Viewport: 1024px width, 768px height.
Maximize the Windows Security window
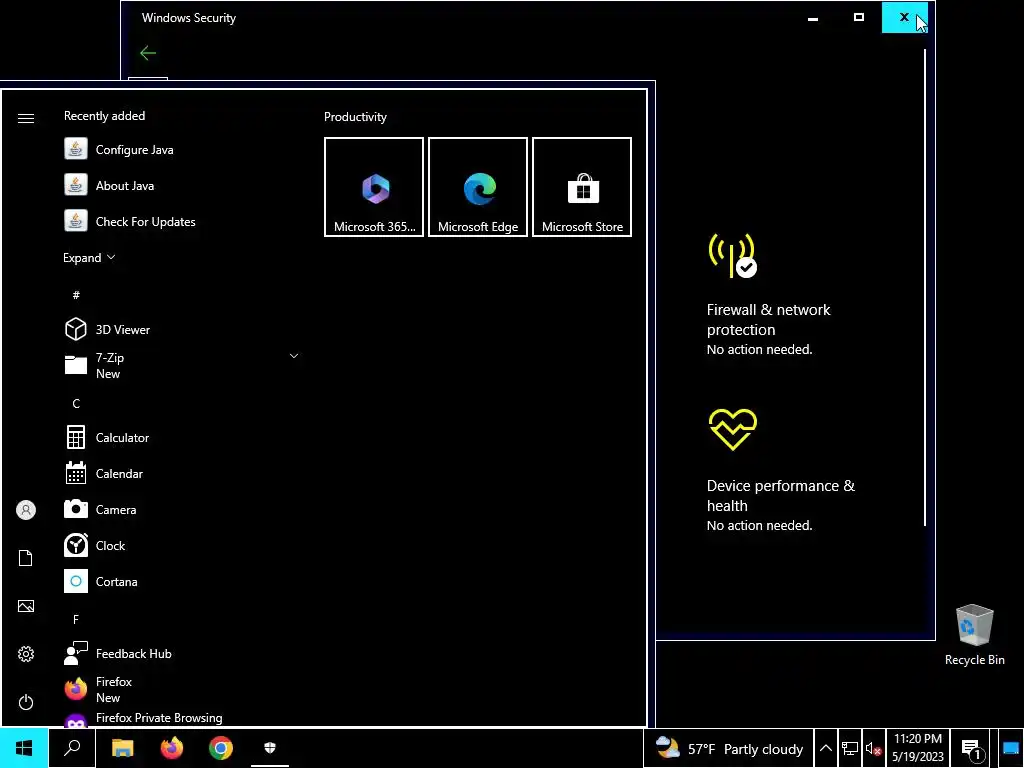tap(859, 18)
